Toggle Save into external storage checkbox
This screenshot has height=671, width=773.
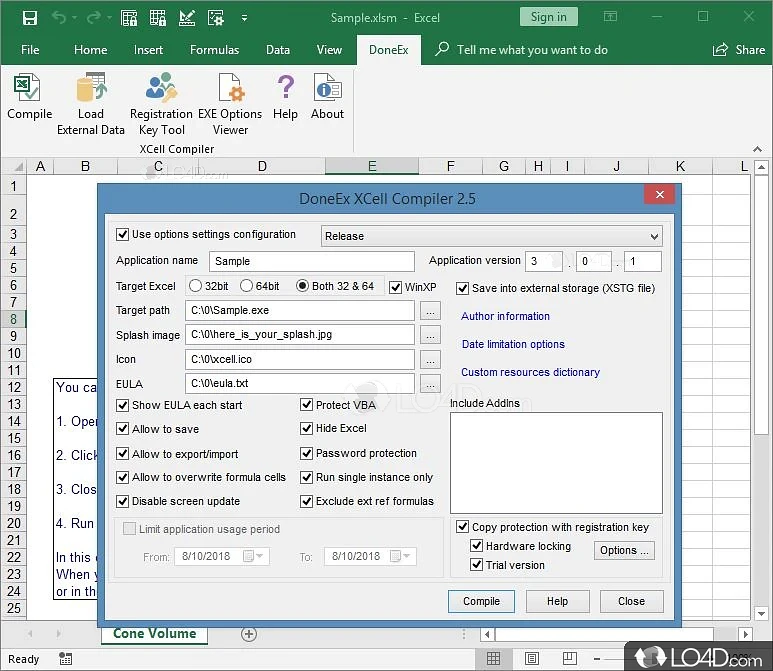[x=462, y=288]
